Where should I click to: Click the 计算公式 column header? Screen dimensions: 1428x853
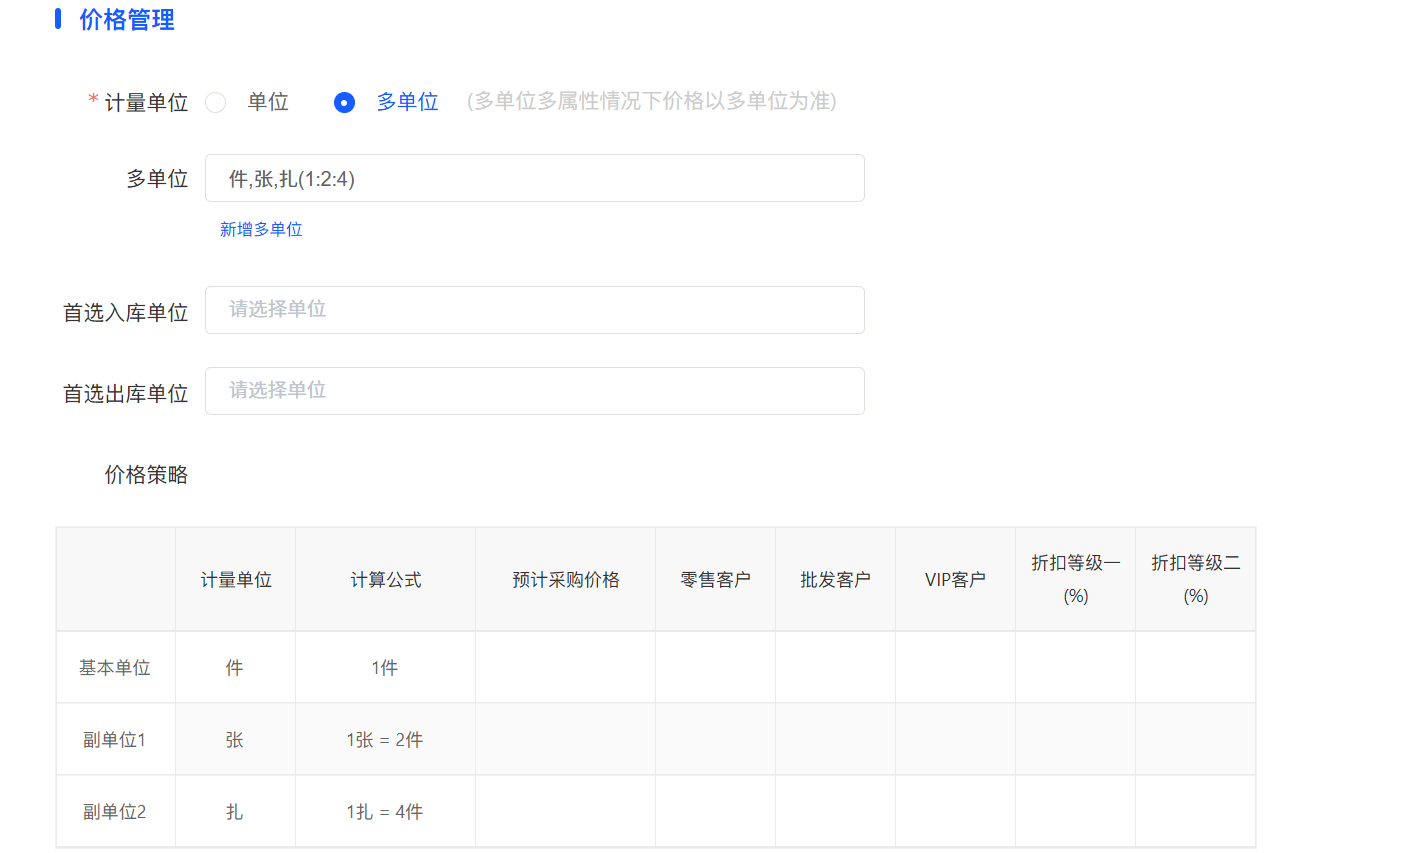(x=385, y=580)
